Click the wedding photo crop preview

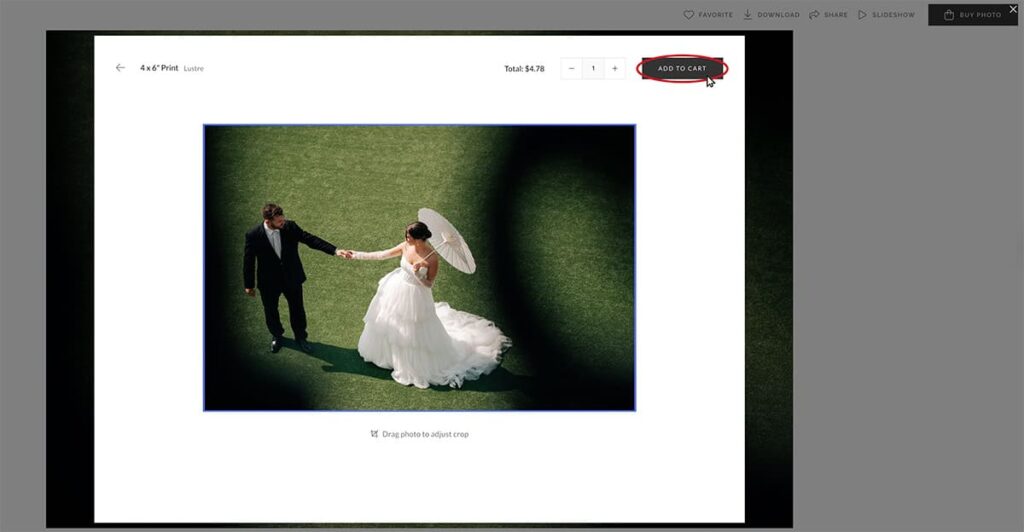pos(419,268)
